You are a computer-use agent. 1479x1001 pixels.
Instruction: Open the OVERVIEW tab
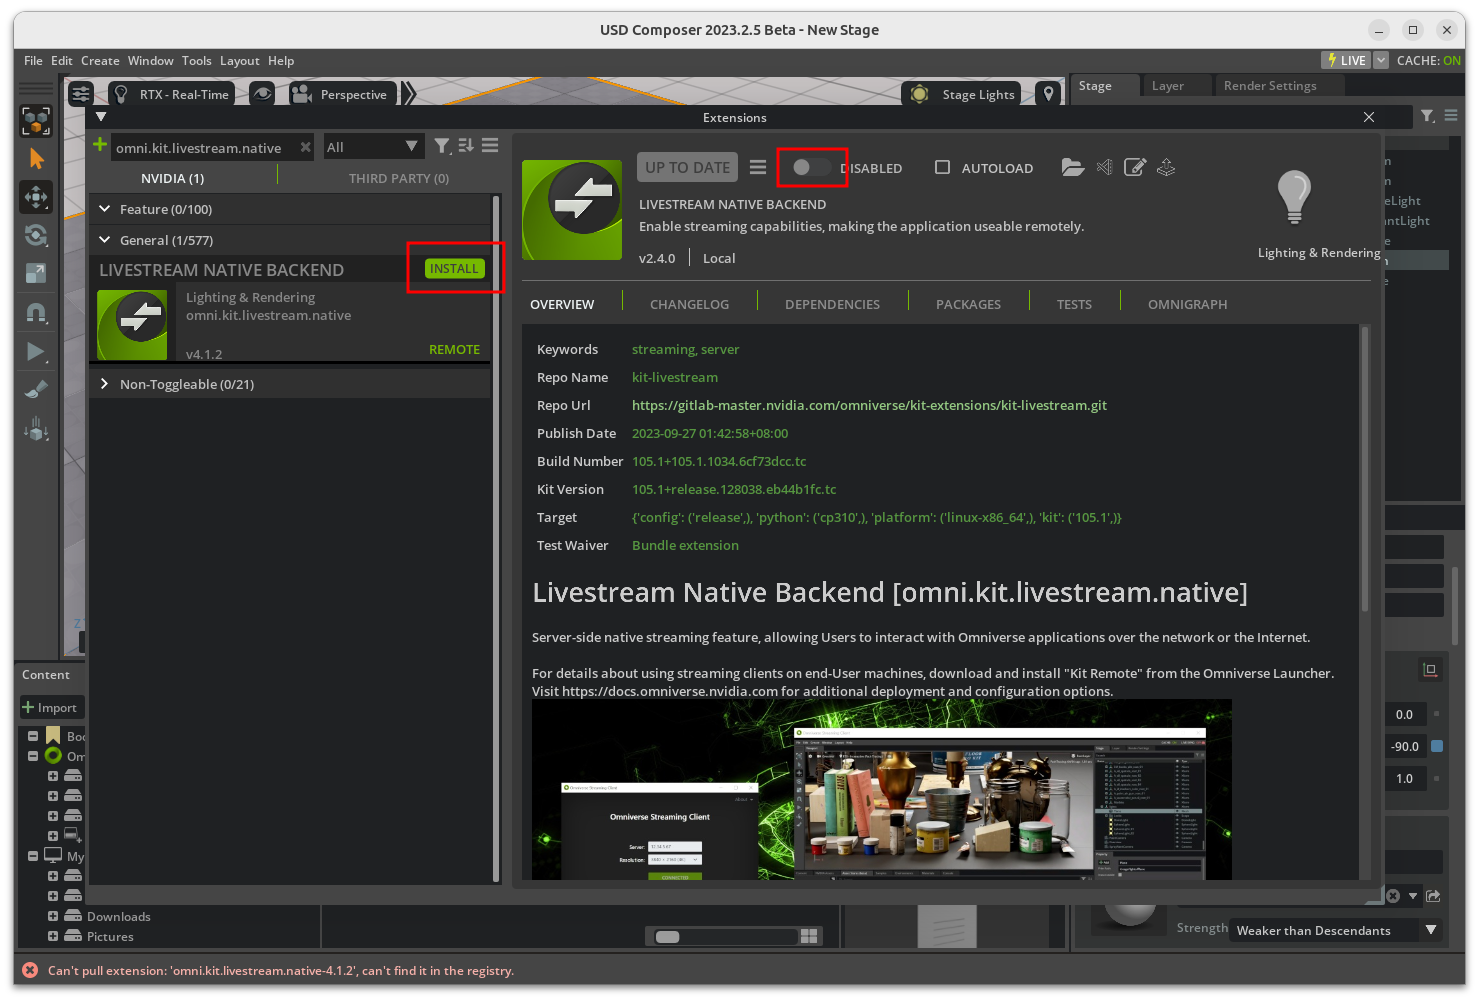click(x=562, y=304)
